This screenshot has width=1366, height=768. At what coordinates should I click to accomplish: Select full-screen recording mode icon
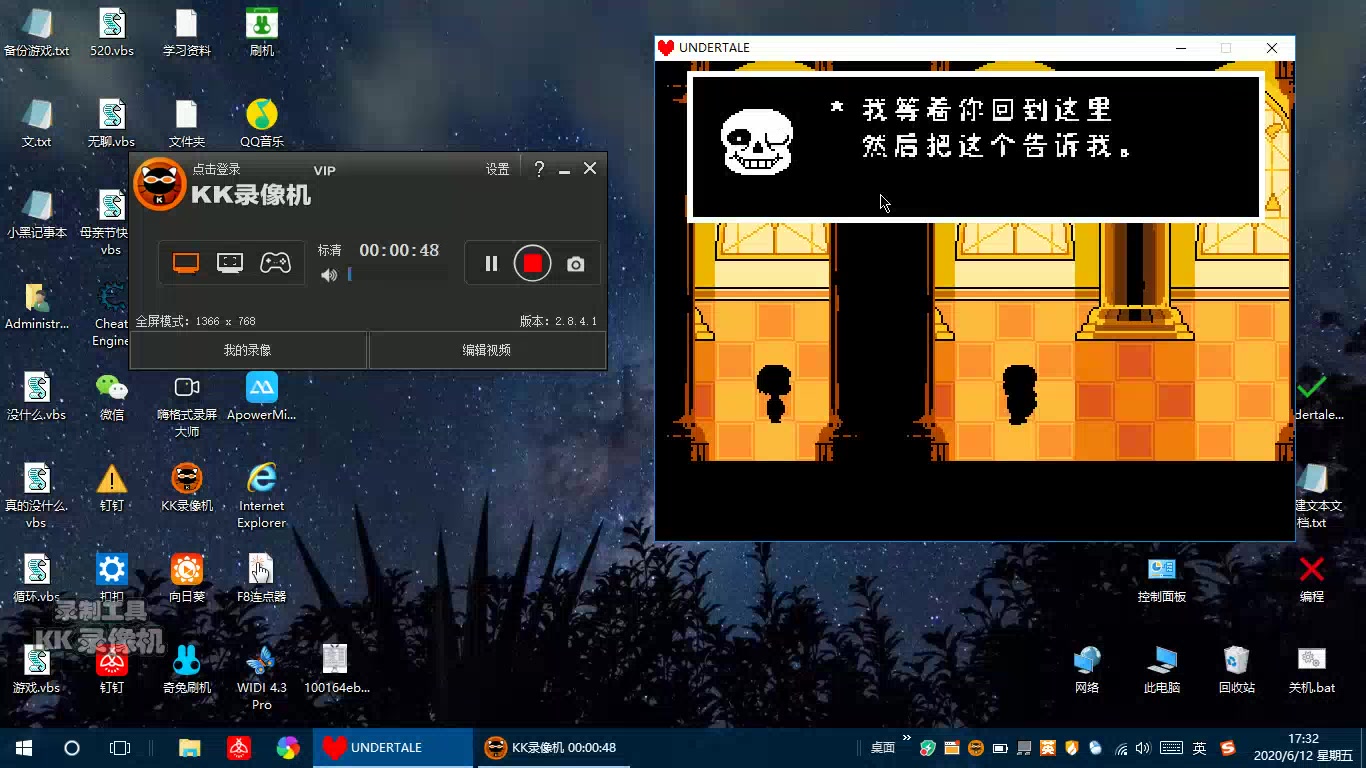186,263
